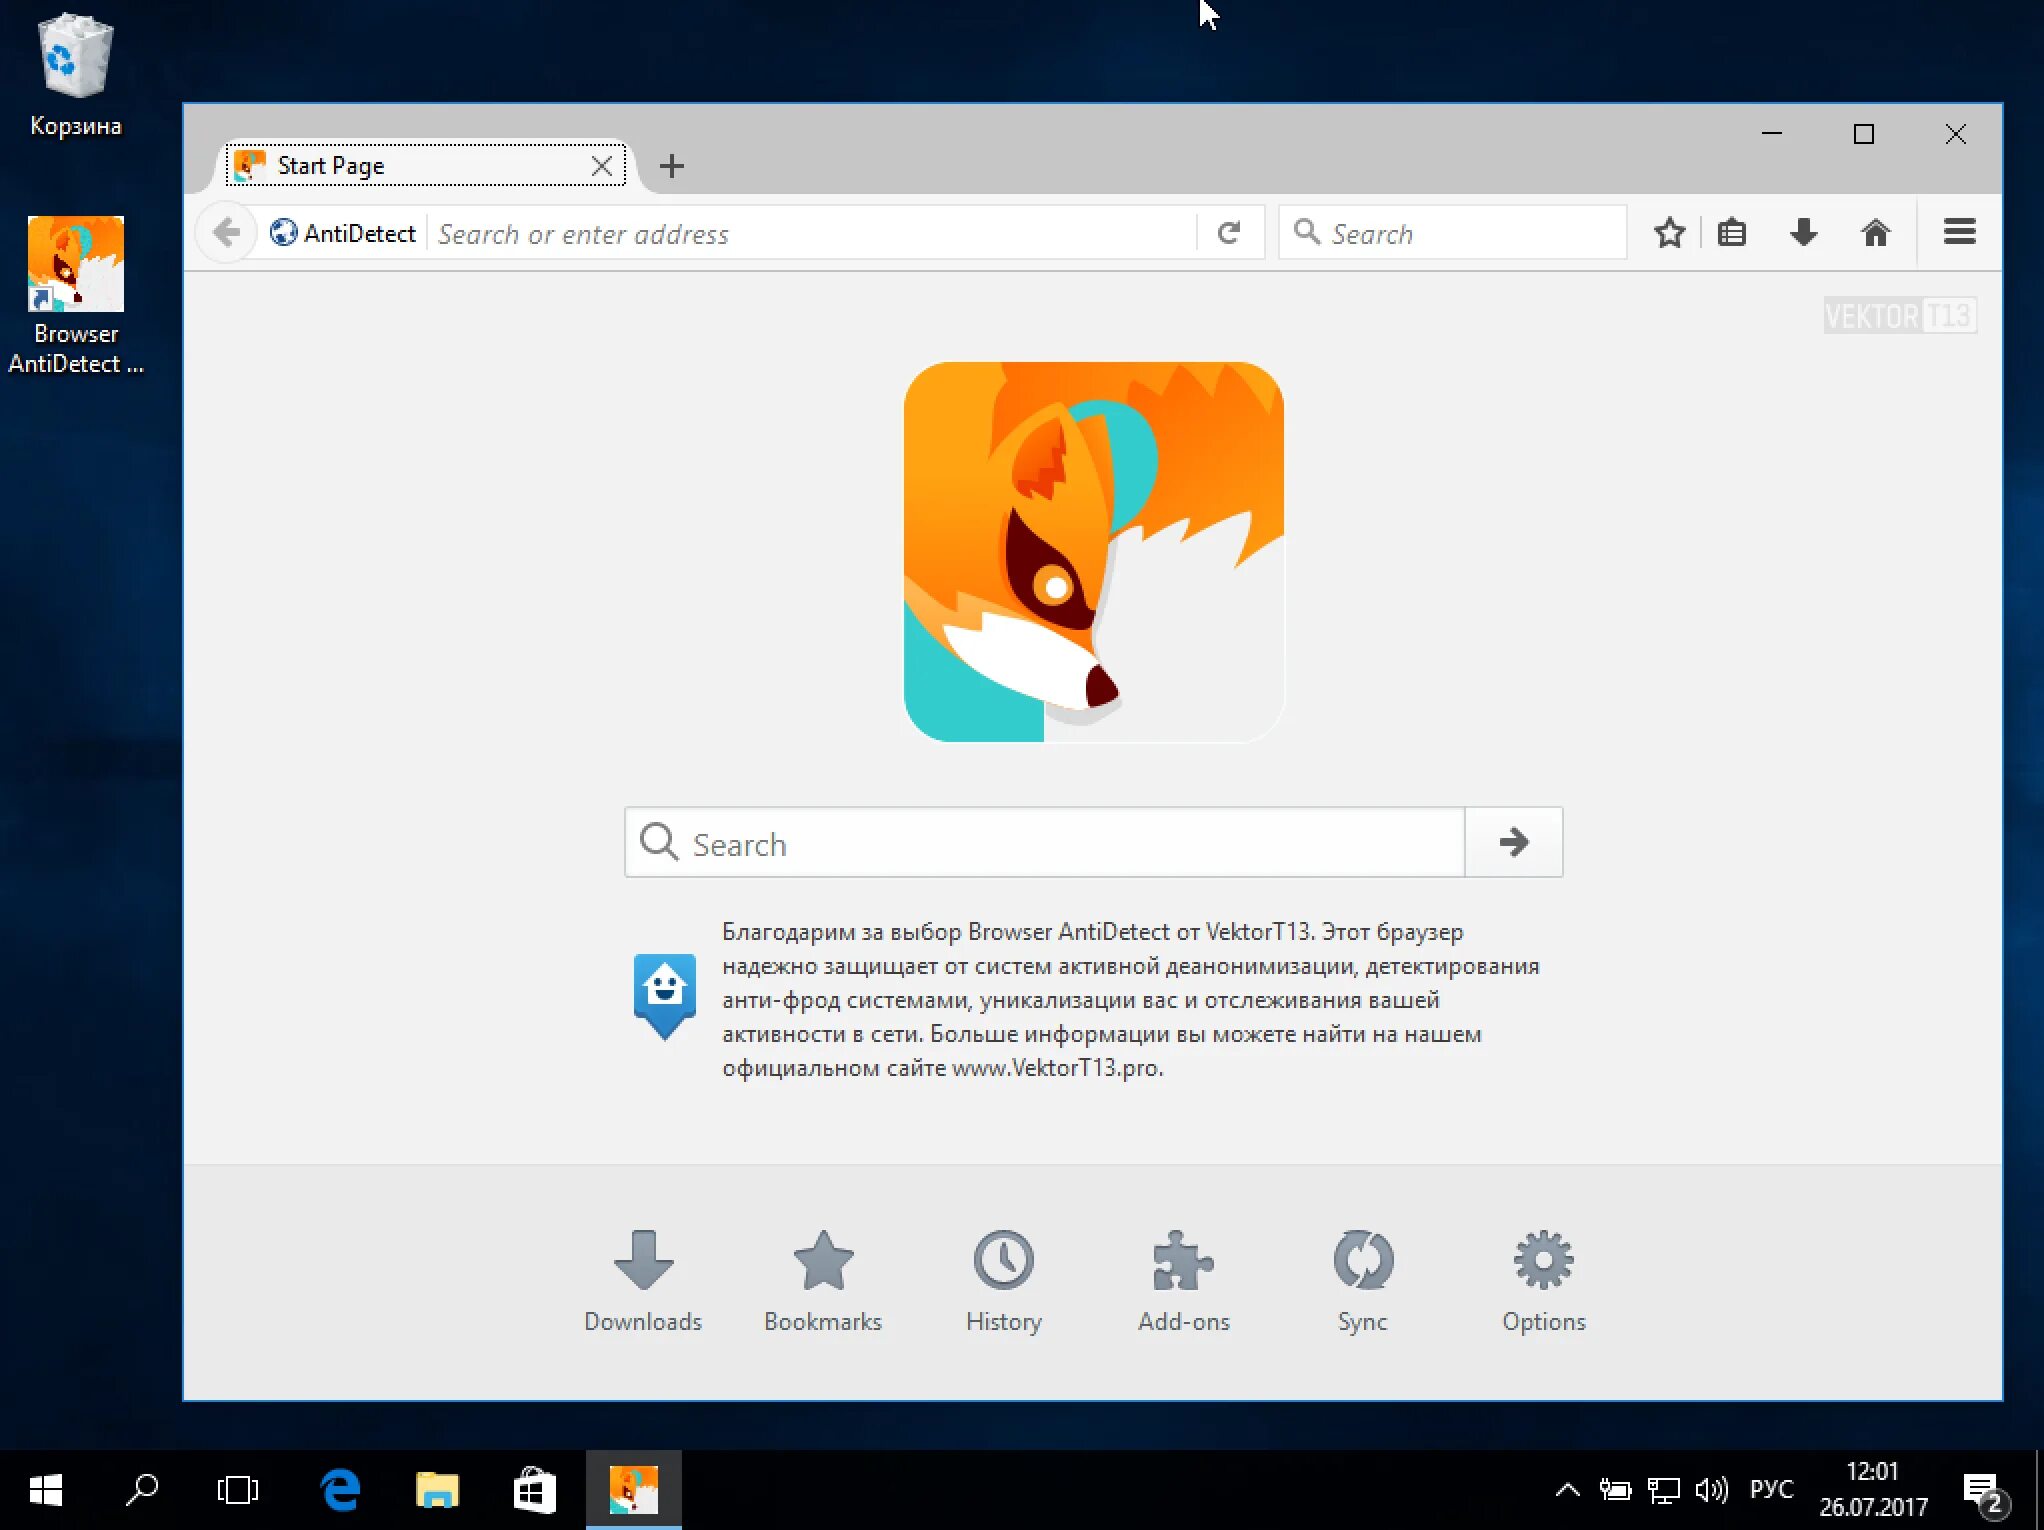The height and width of the screenshot is (1530, 2044).
Task: Click the blue home snippet icon
Action: click(x=665, y=996)
